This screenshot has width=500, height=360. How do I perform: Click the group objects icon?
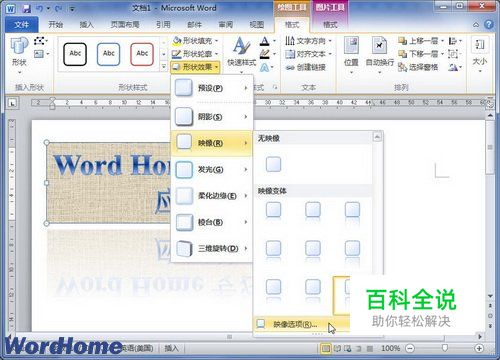coord(455,54)
